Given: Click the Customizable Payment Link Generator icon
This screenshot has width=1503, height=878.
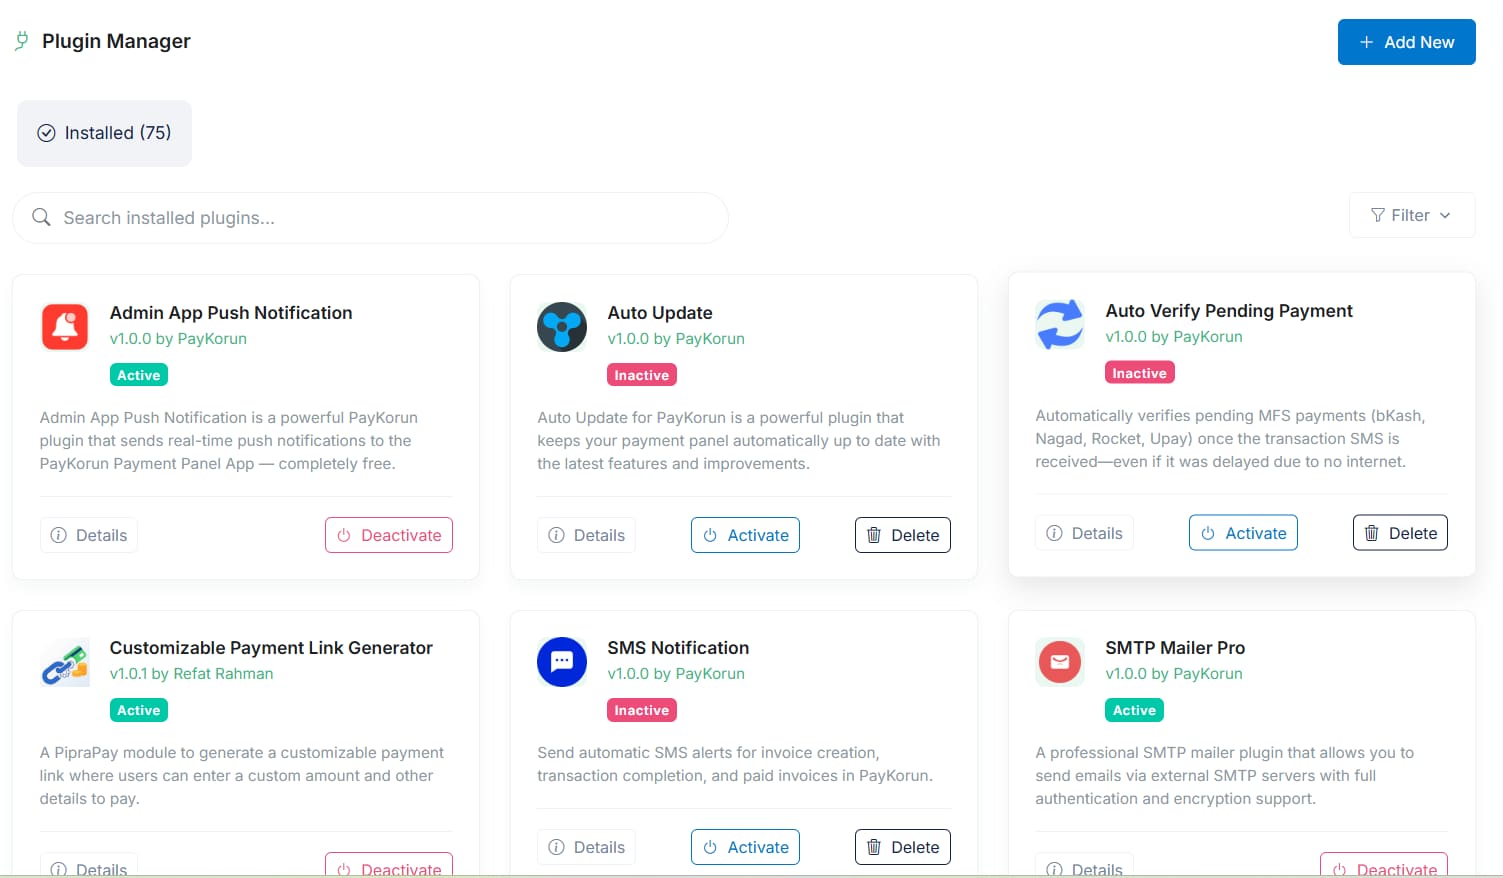Looking at the screenshot, I should (x=65, y=662).
